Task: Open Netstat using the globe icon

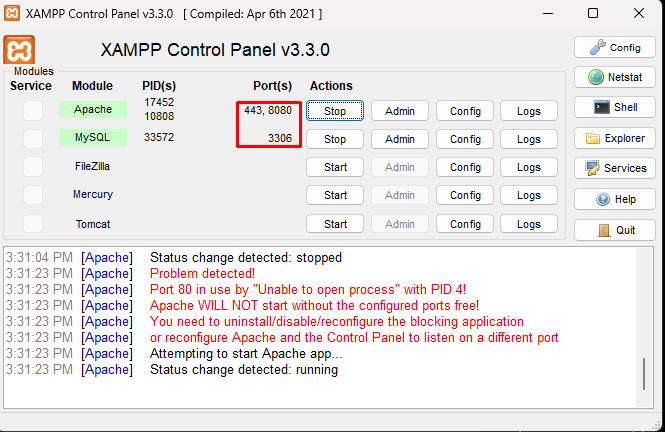Action: click(x=615, y=77)
